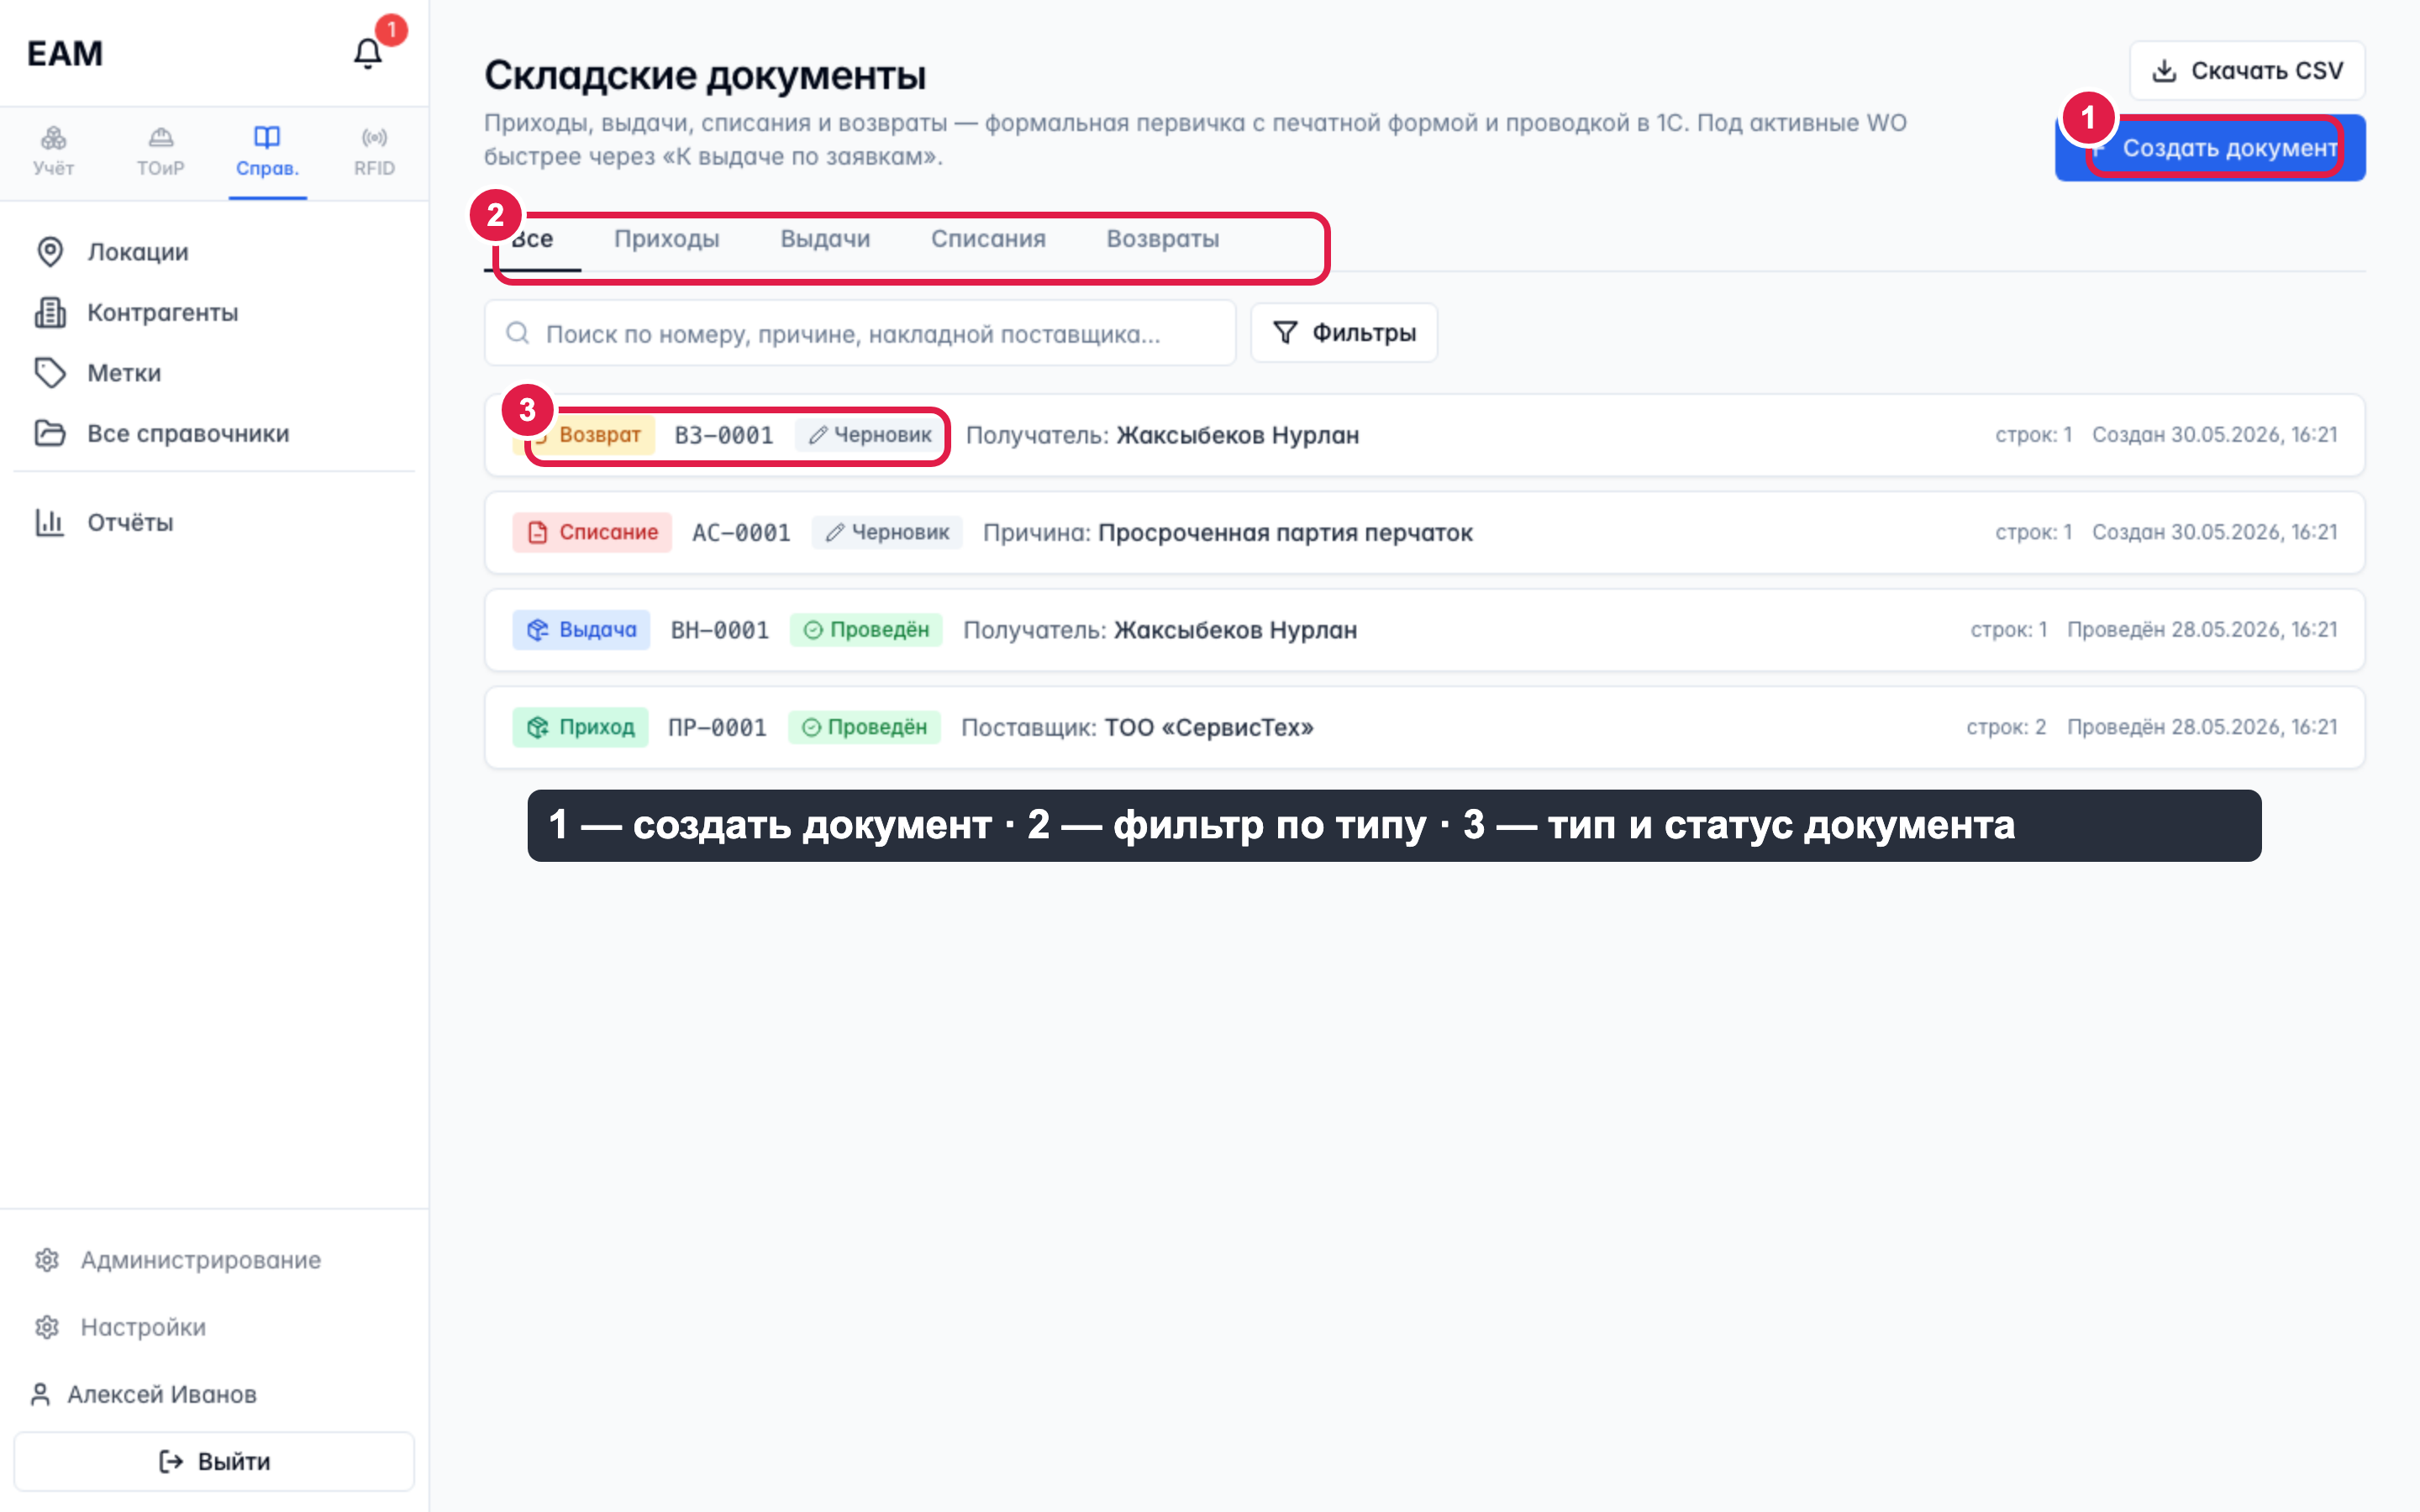Click the Все справочники folder icon

50,434
